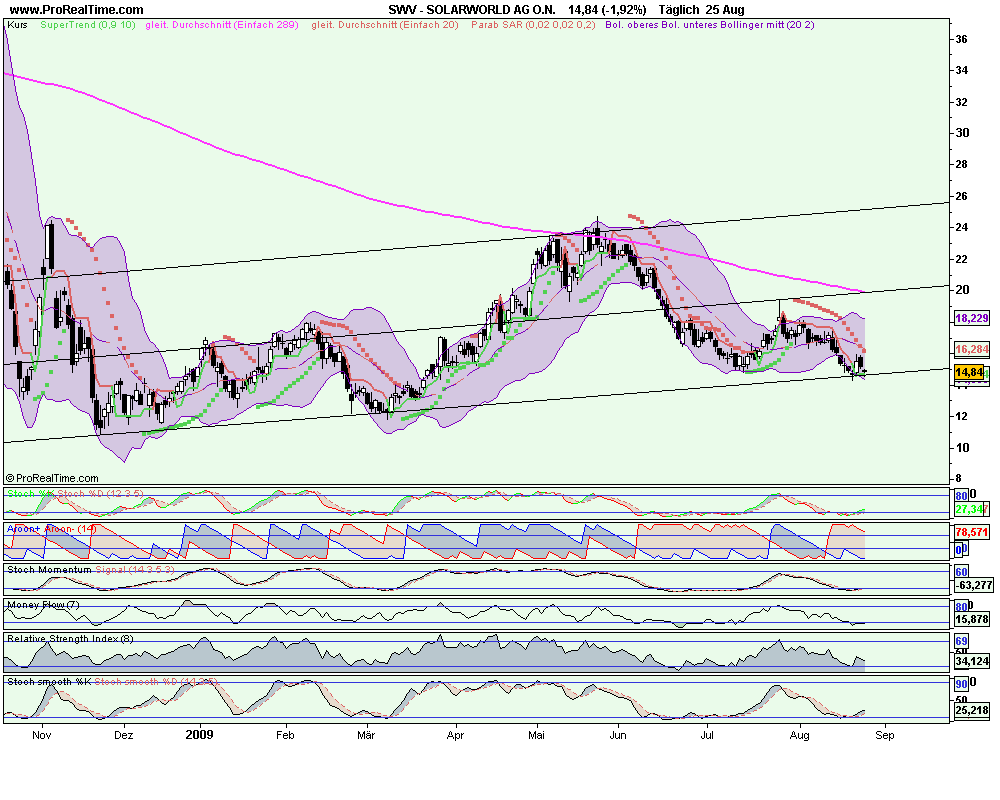Select the Money Flow (7) label
This screenshot has width=1000, height=800.
tap(43, 605)
